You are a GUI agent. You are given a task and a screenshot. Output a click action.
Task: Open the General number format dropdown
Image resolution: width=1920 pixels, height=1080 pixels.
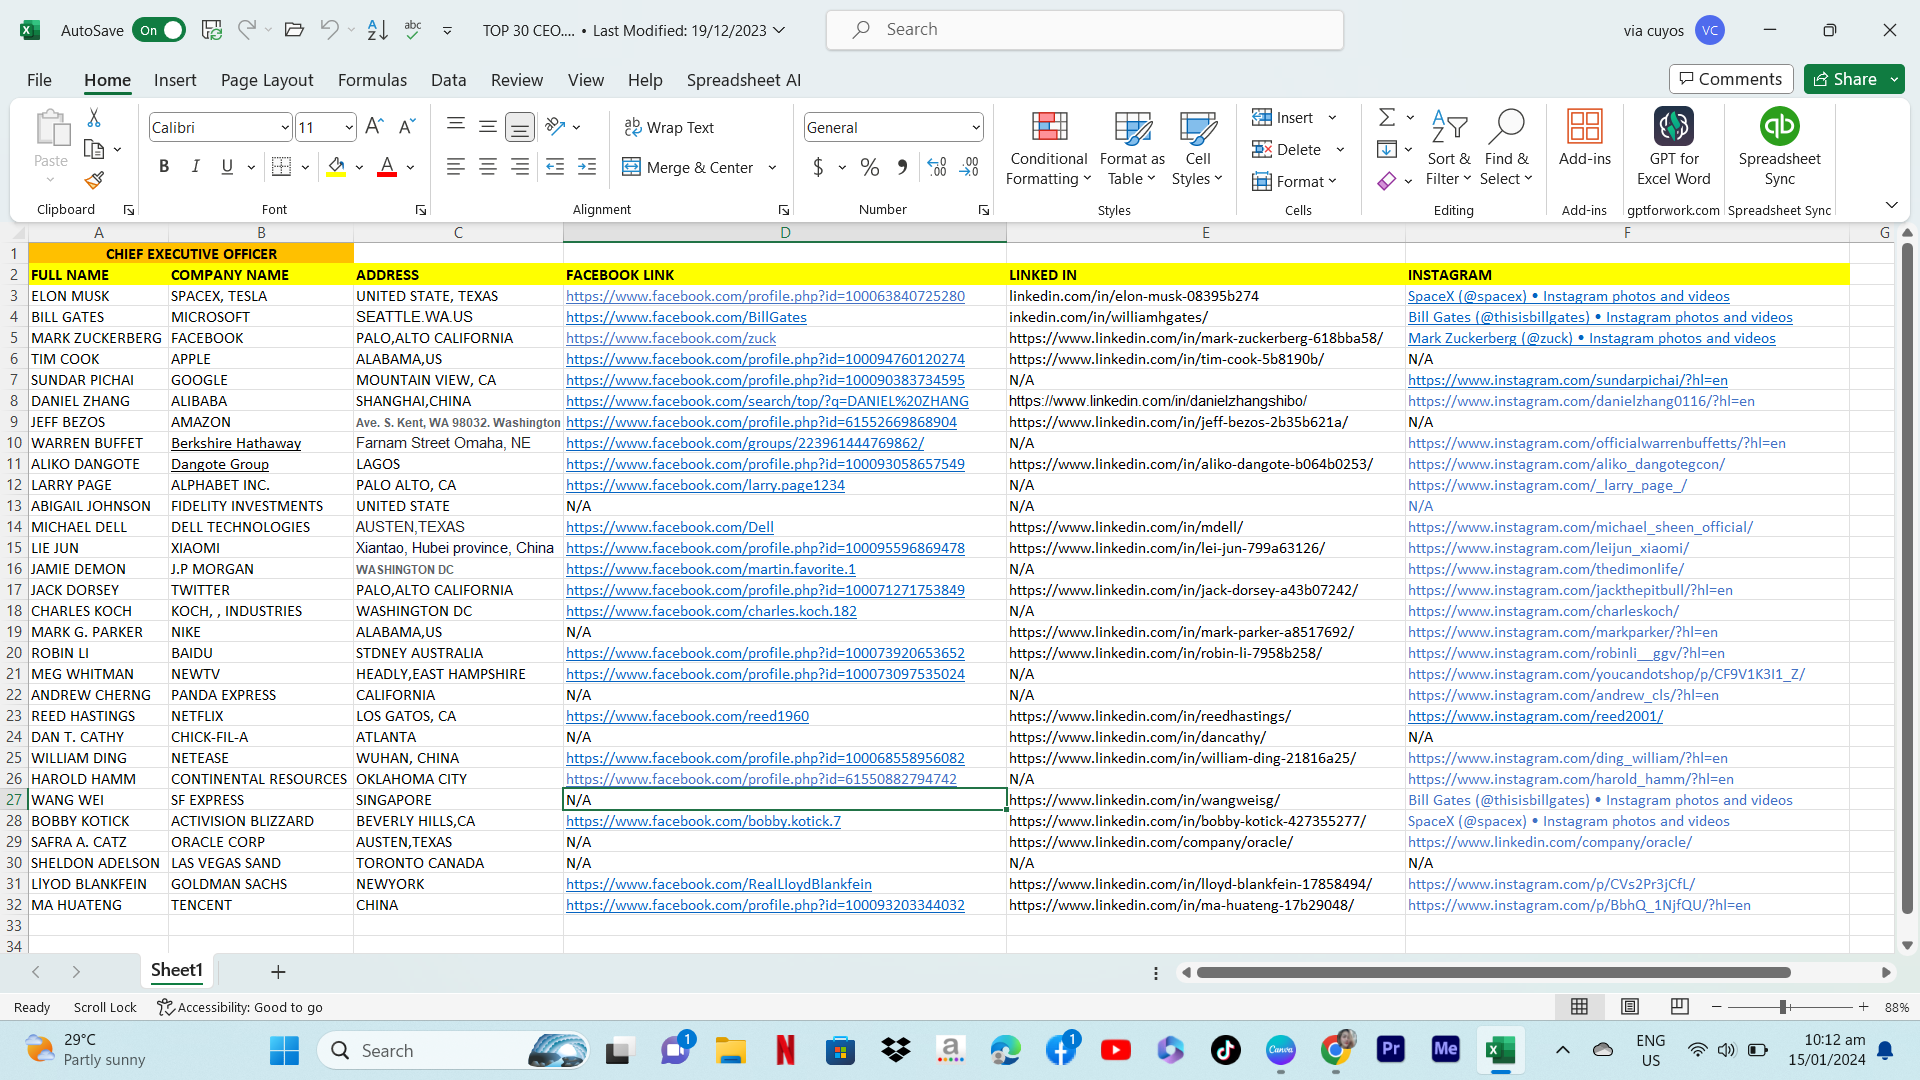click(x=975, y=127)
